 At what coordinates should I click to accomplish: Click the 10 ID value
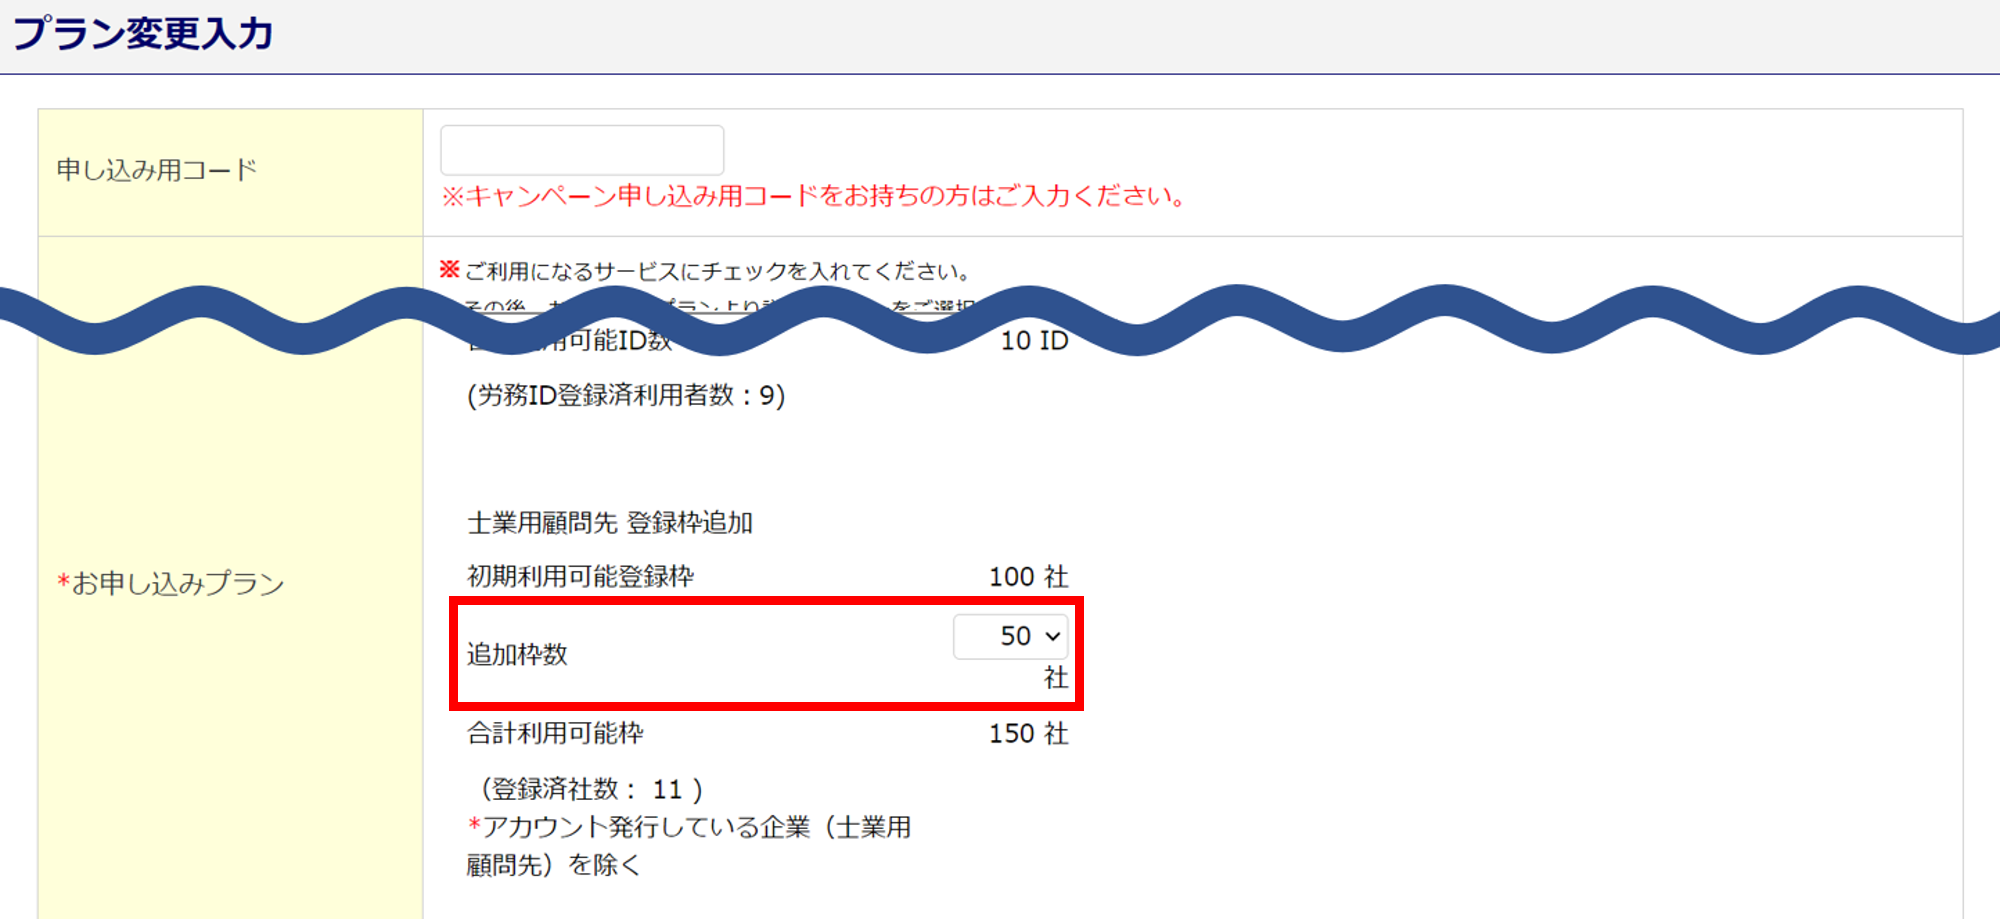[1034, 341]
